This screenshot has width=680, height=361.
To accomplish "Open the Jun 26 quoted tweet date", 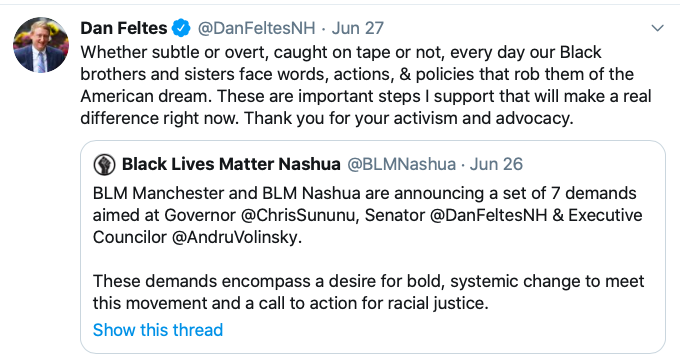I will 497,164.
